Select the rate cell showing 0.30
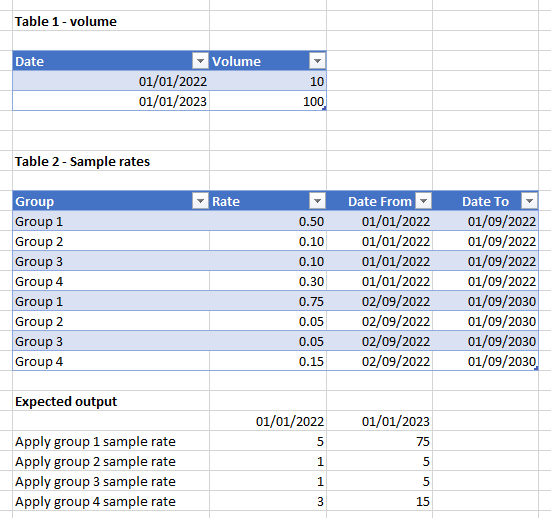The height and width of the screenshot is (518, 551). pos(268,281)
